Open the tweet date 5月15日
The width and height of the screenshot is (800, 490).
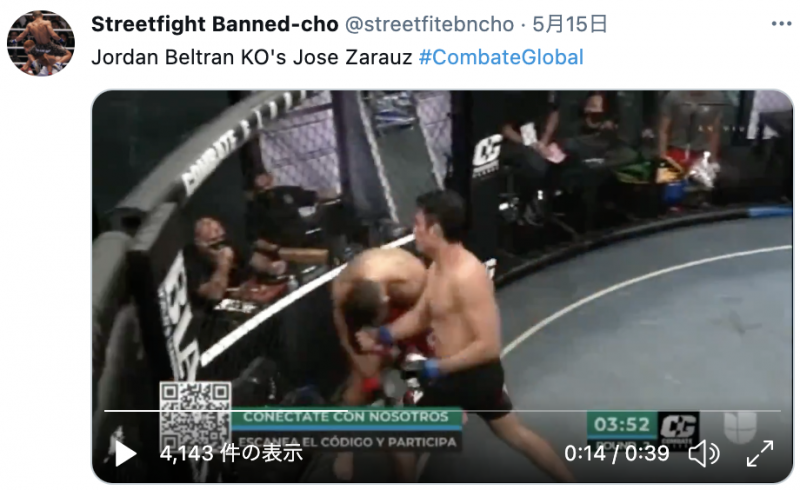[570, 24]
